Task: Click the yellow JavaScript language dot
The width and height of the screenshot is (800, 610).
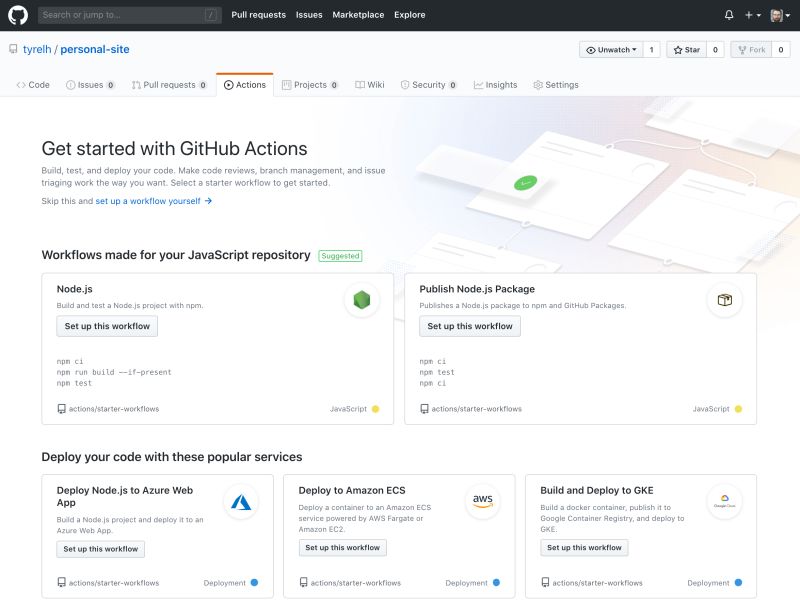Action: point(373,408)
